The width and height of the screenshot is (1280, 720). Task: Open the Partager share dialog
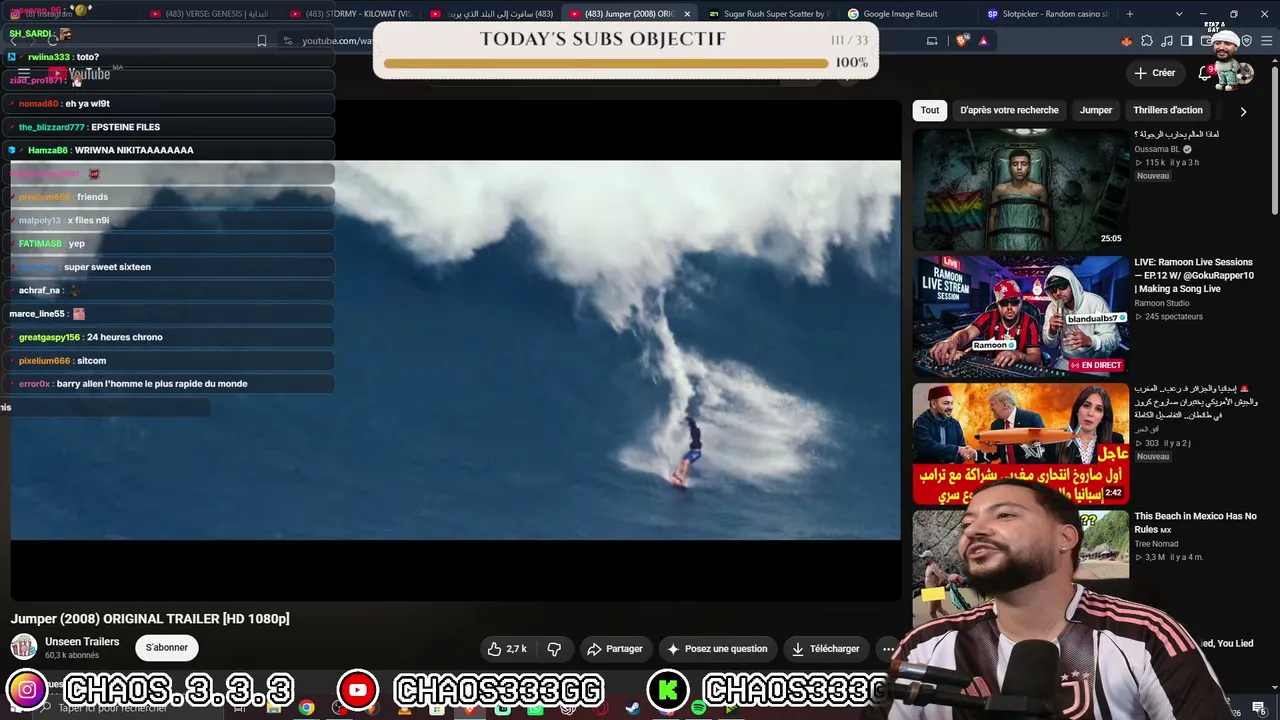tap(615, 649)
